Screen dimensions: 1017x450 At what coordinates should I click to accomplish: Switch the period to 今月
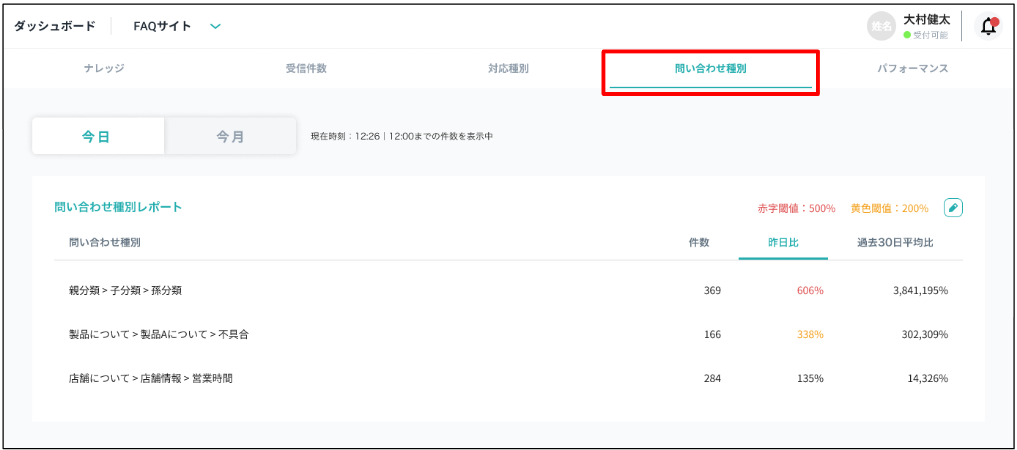pyautogui.click(x=230, y=137)
